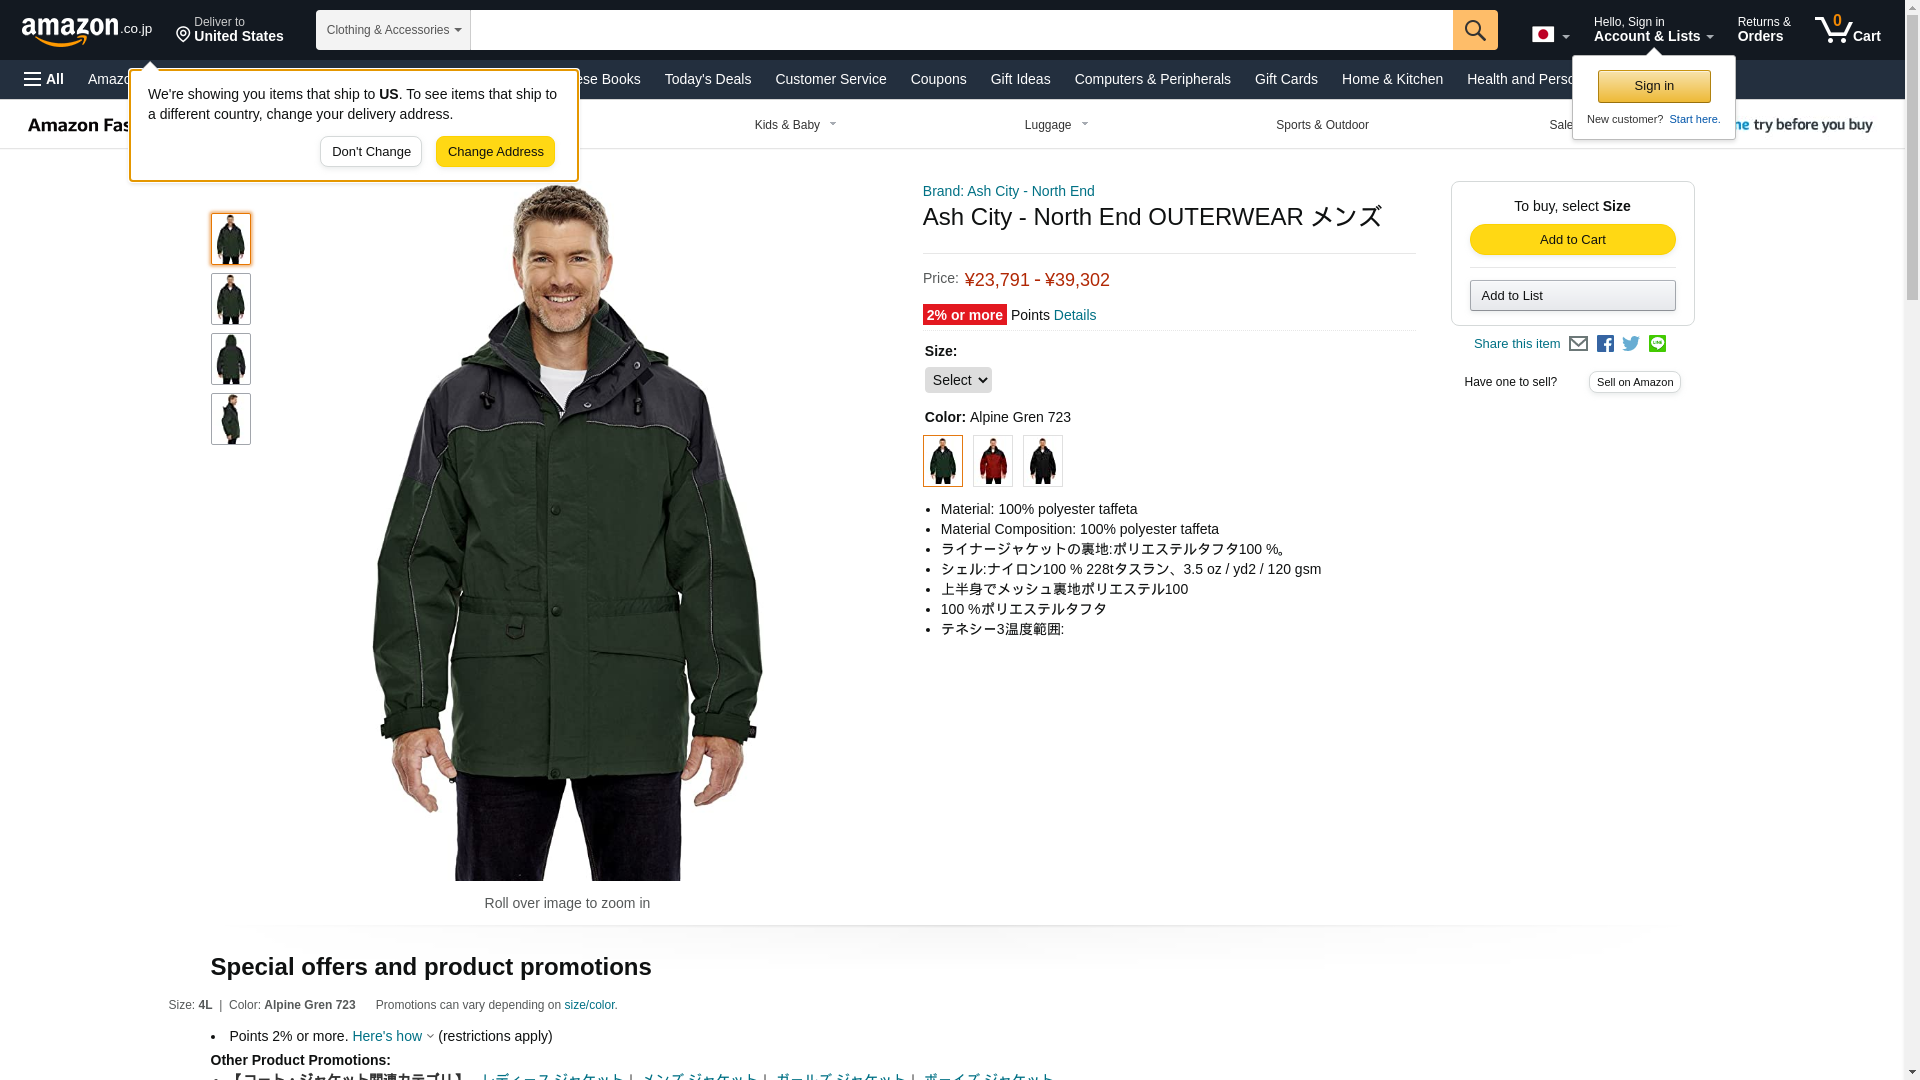
Task: Share this item on LINE
Action: coord(1657,344)
